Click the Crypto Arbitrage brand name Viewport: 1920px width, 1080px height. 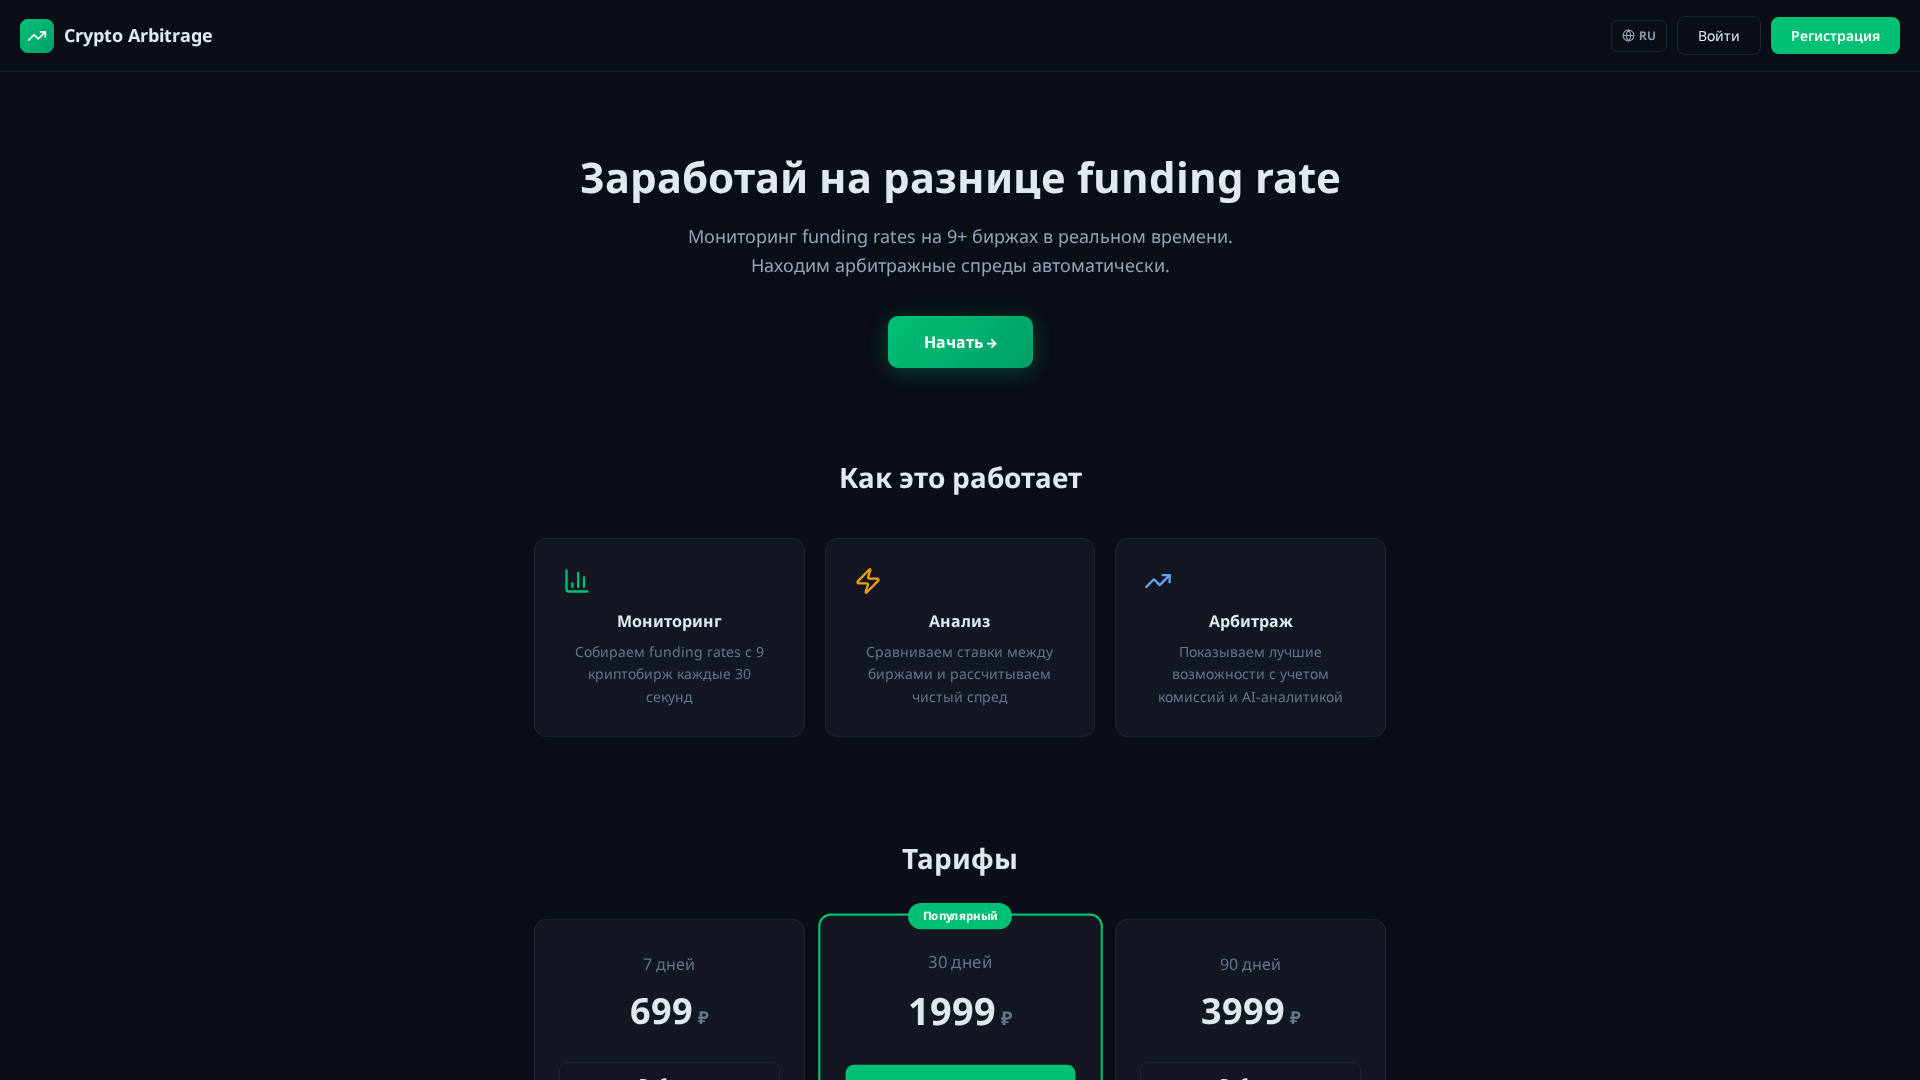click(x=138, y=35)
